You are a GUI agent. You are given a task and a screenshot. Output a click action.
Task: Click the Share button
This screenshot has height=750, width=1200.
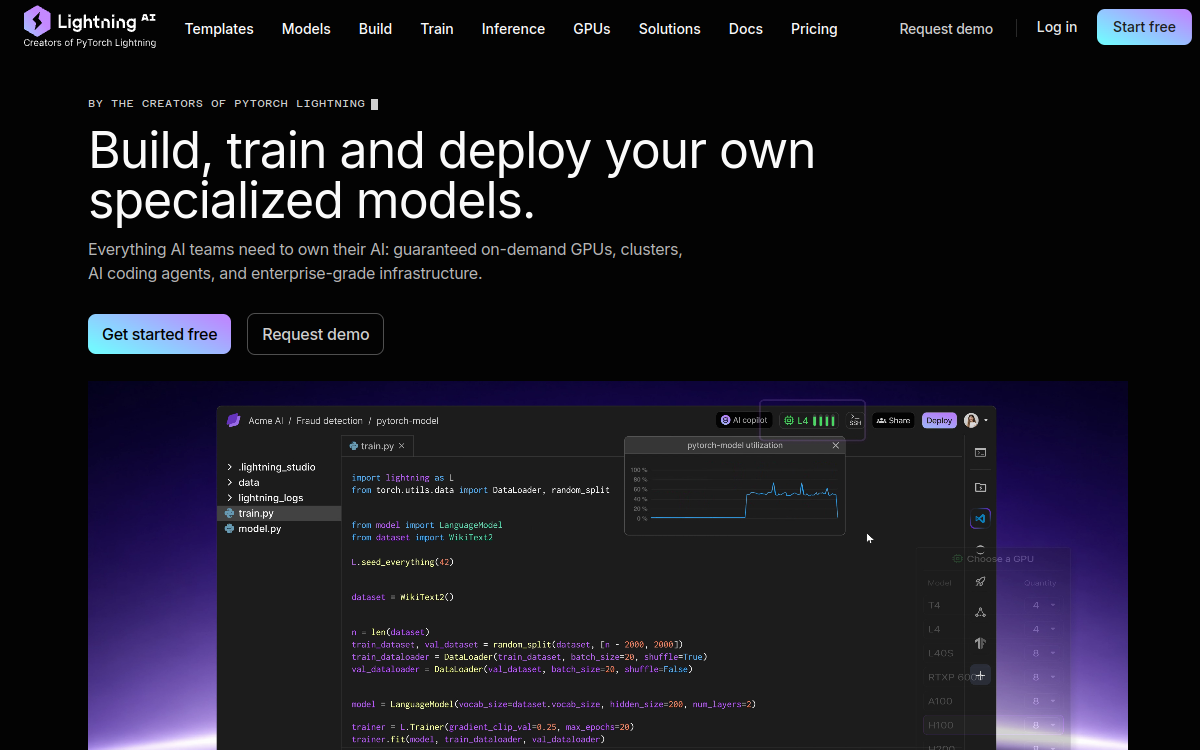[x=893, y=421]
